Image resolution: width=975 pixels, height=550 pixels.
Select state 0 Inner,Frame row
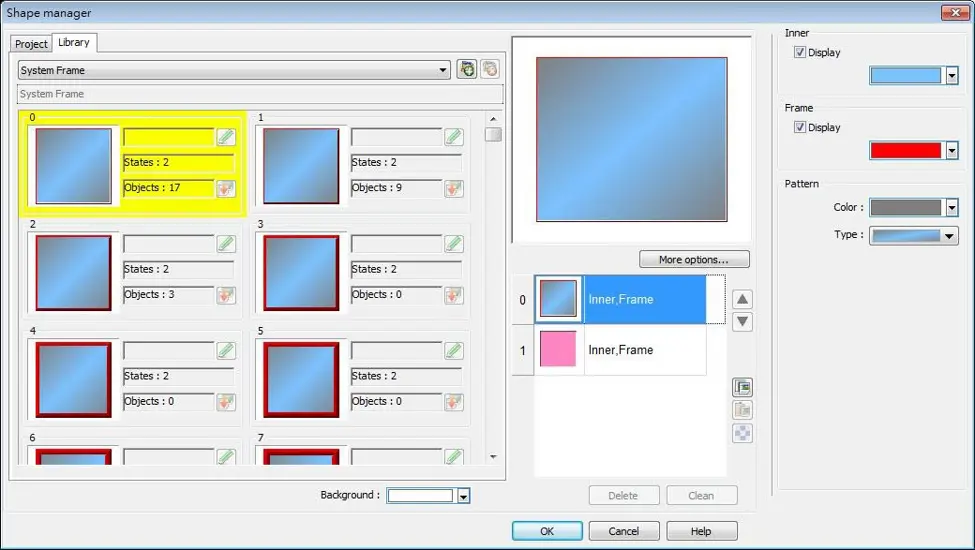(x=619, y=300)
